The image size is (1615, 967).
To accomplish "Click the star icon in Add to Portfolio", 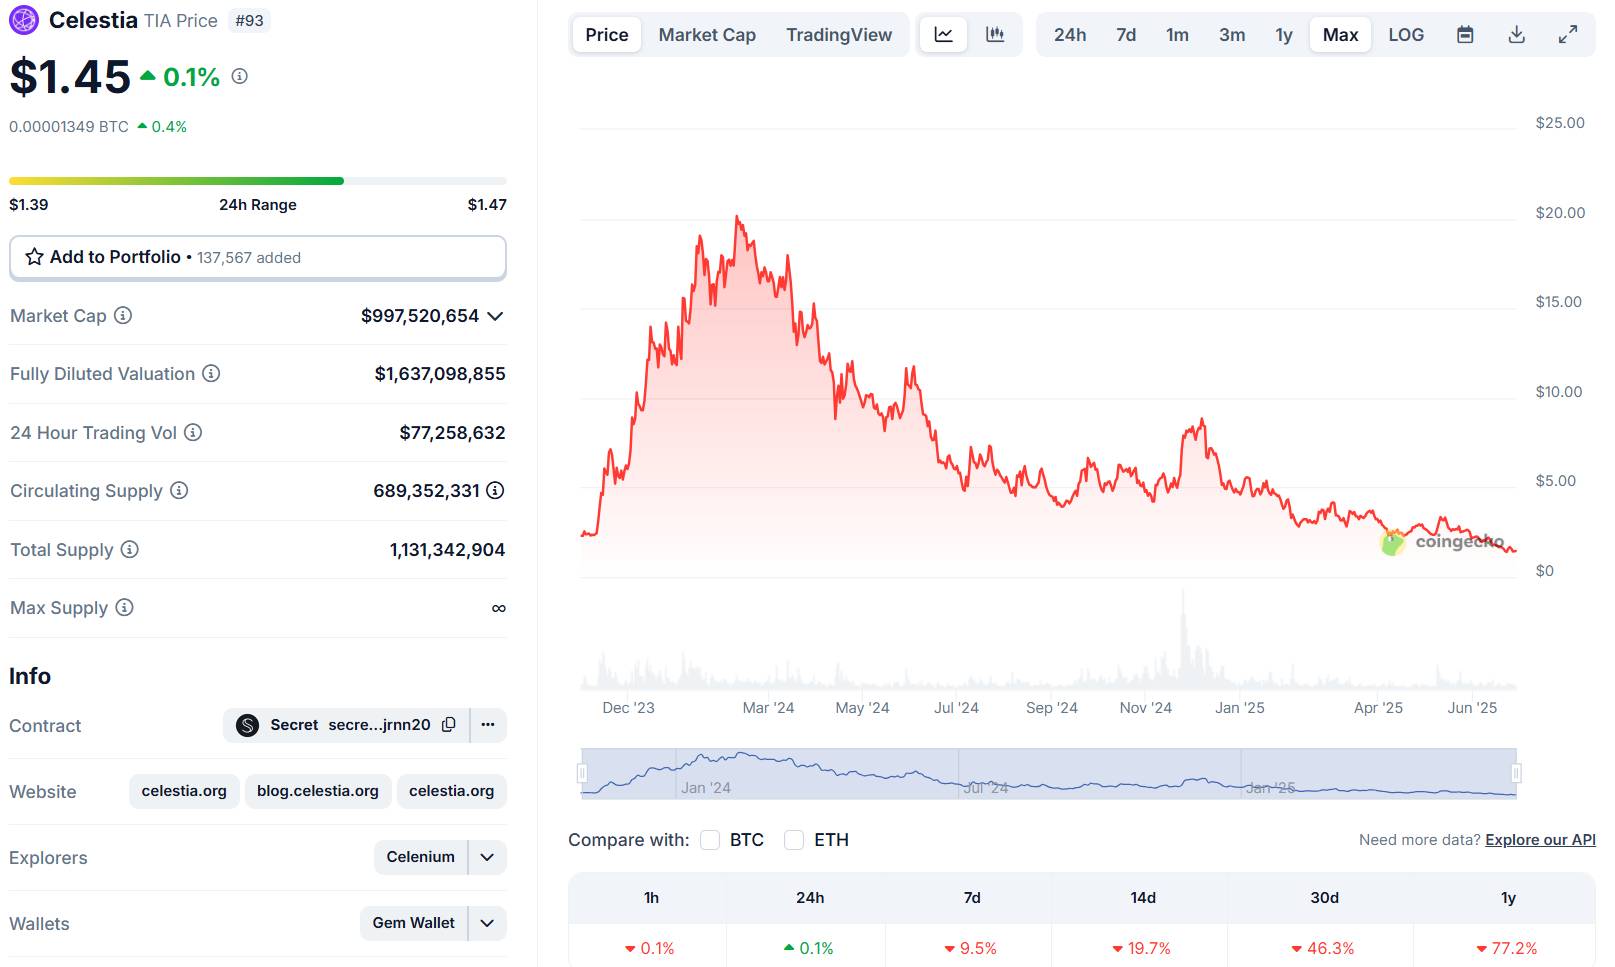I will pos(34,257).
